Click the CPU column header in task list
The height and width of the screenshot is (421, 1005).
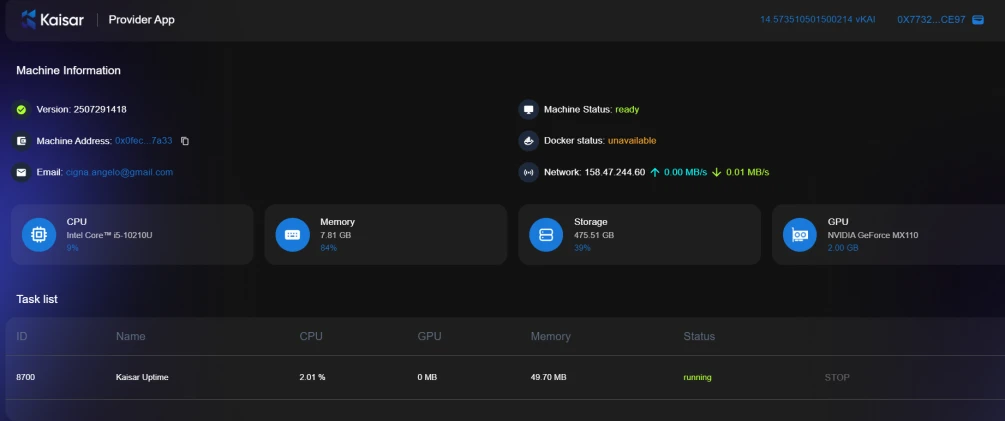pos(311,336)
